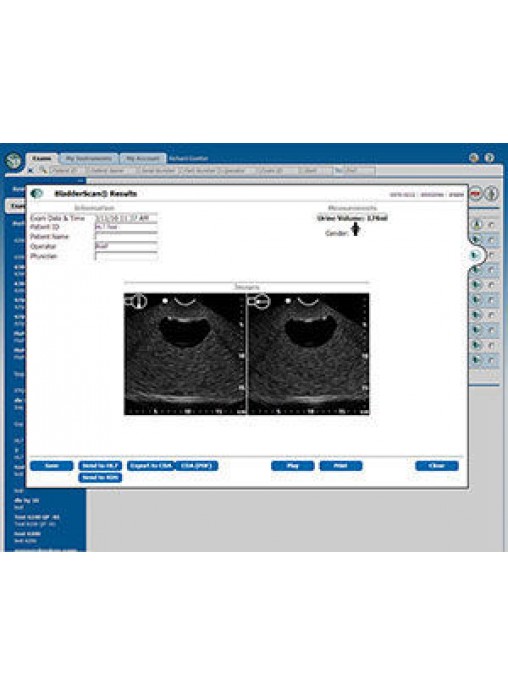The image size is (508, 696).
Task: Click the BladderScan Results dialog logo icon
Action: tap(36, 194)
